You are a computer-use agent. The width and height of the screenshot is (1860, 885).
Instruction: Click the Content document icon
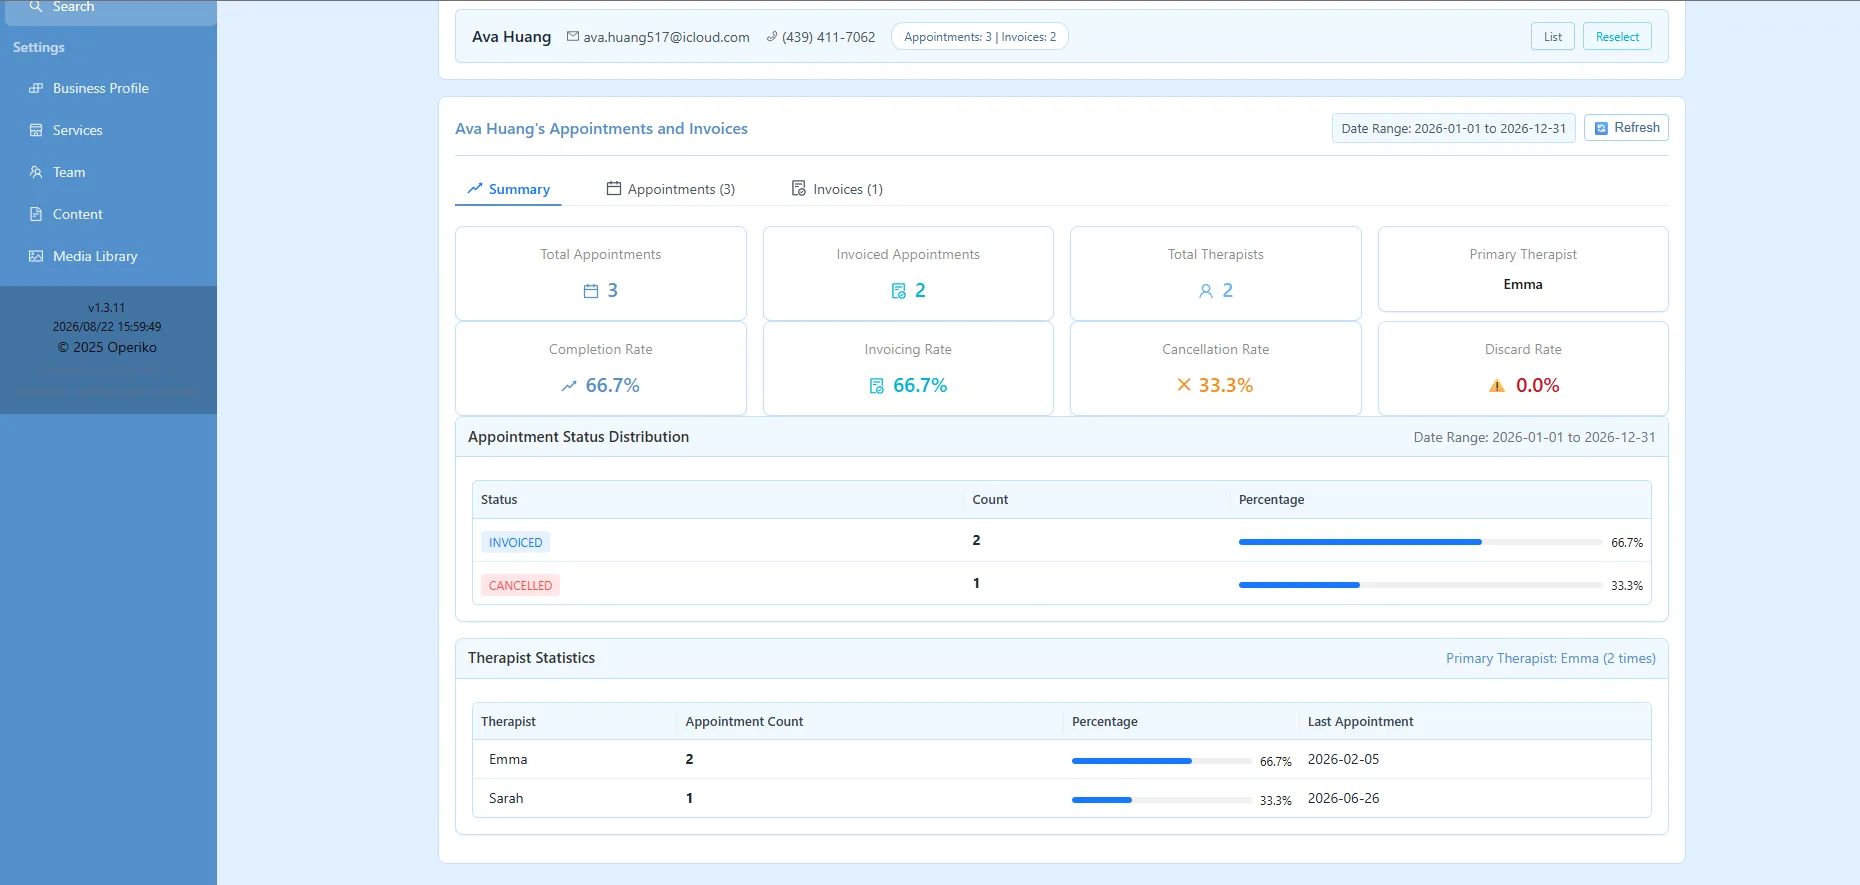tap(36, 214)
